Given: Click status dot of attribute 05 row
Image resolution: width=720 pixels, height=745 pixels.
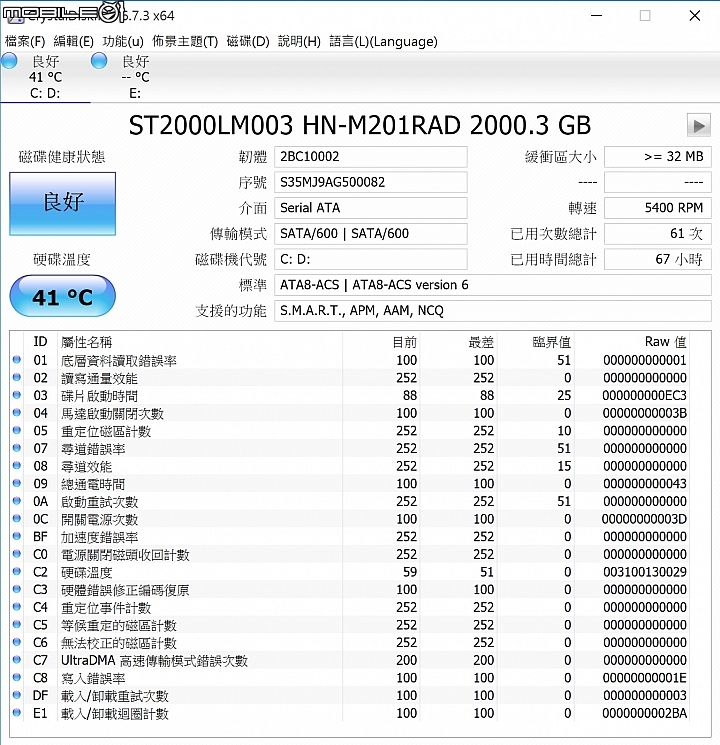Looking at the screenshot, I should pyautogui.click(x=17, y=430).
